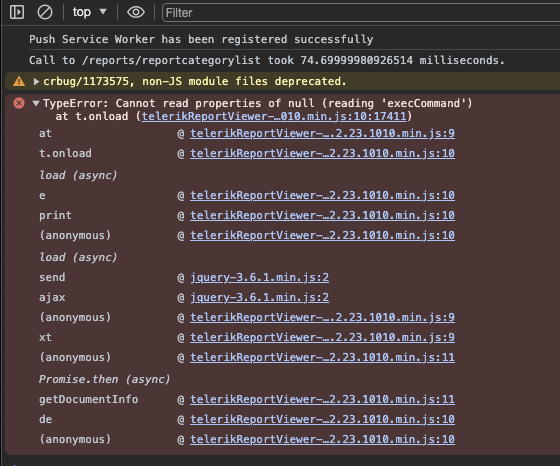This screenshot has width=560, height=466.
Task: Focus the console Filter input field
Action: [361, 13]
